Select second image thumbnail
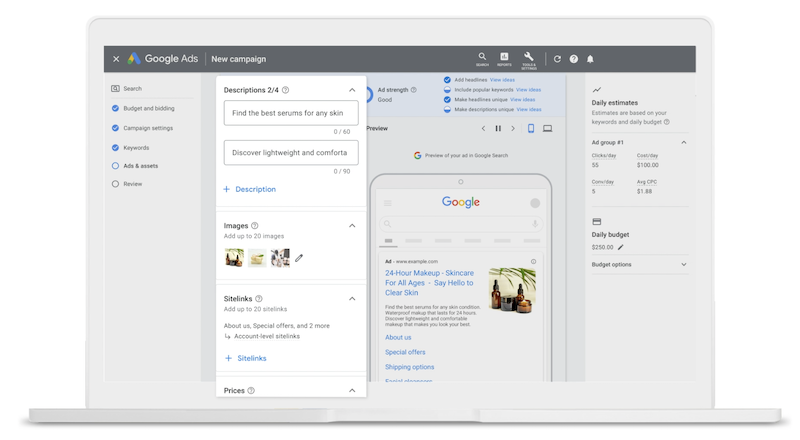The height and width of the screenshot is (440, 800). pyautogui.click(x=257, y=258)
